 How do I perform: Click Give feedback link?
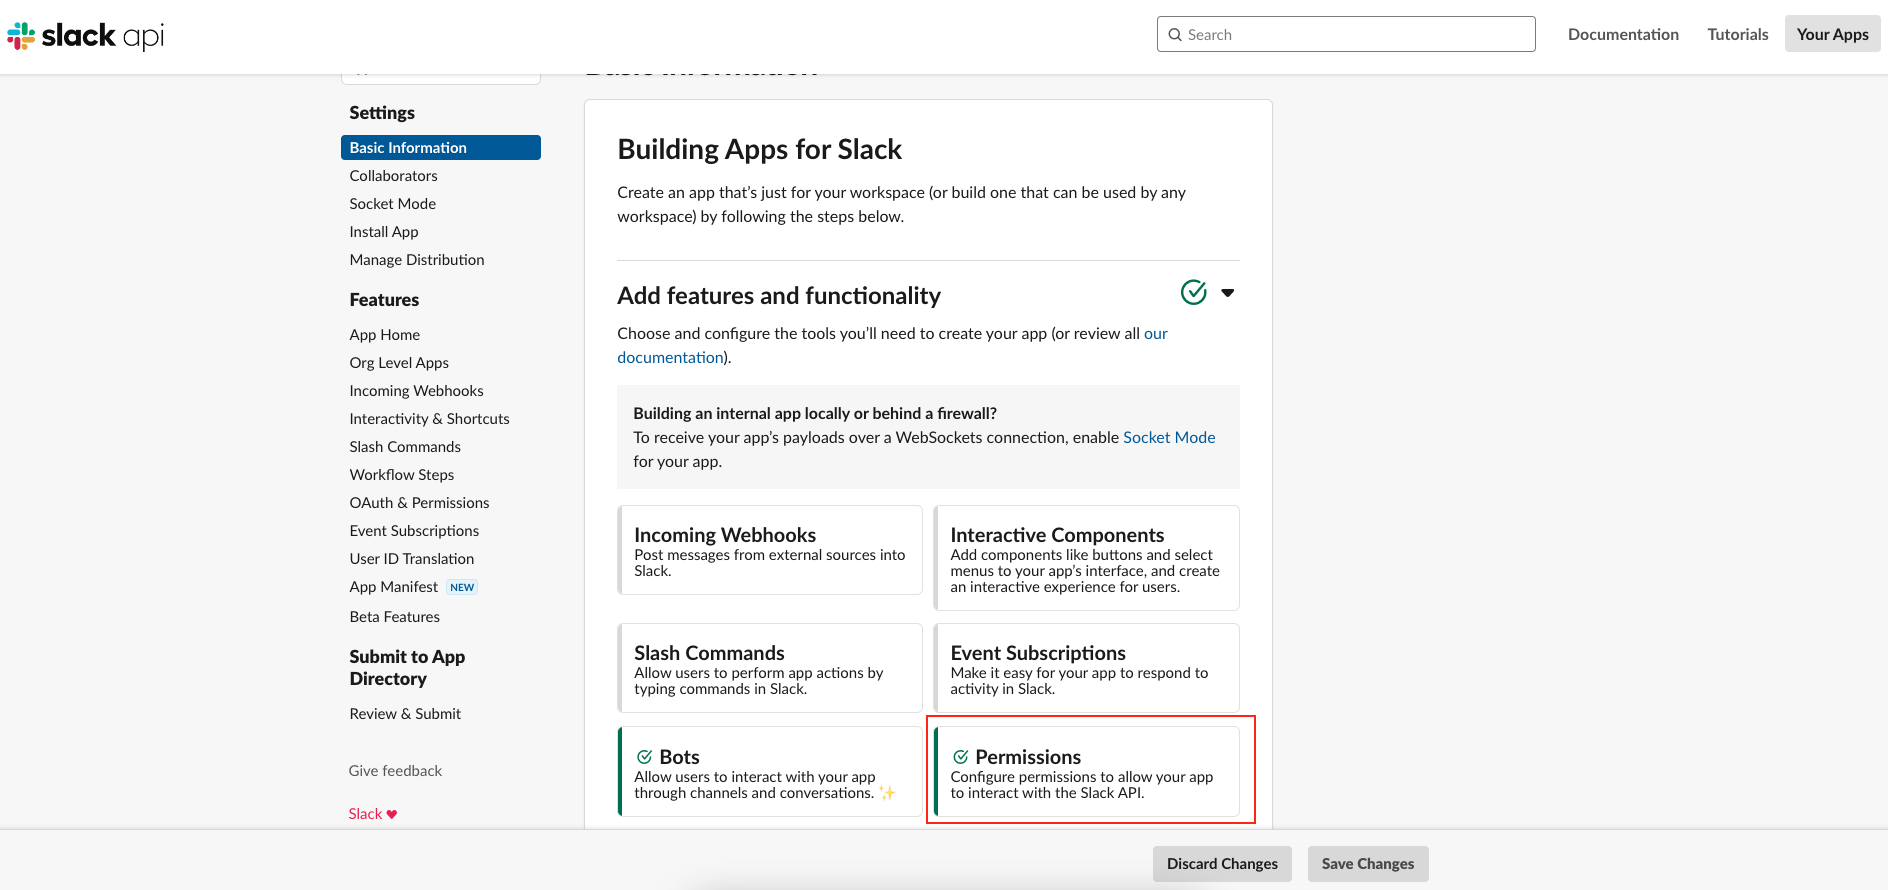pyautogui.click(x=395, y=771)
